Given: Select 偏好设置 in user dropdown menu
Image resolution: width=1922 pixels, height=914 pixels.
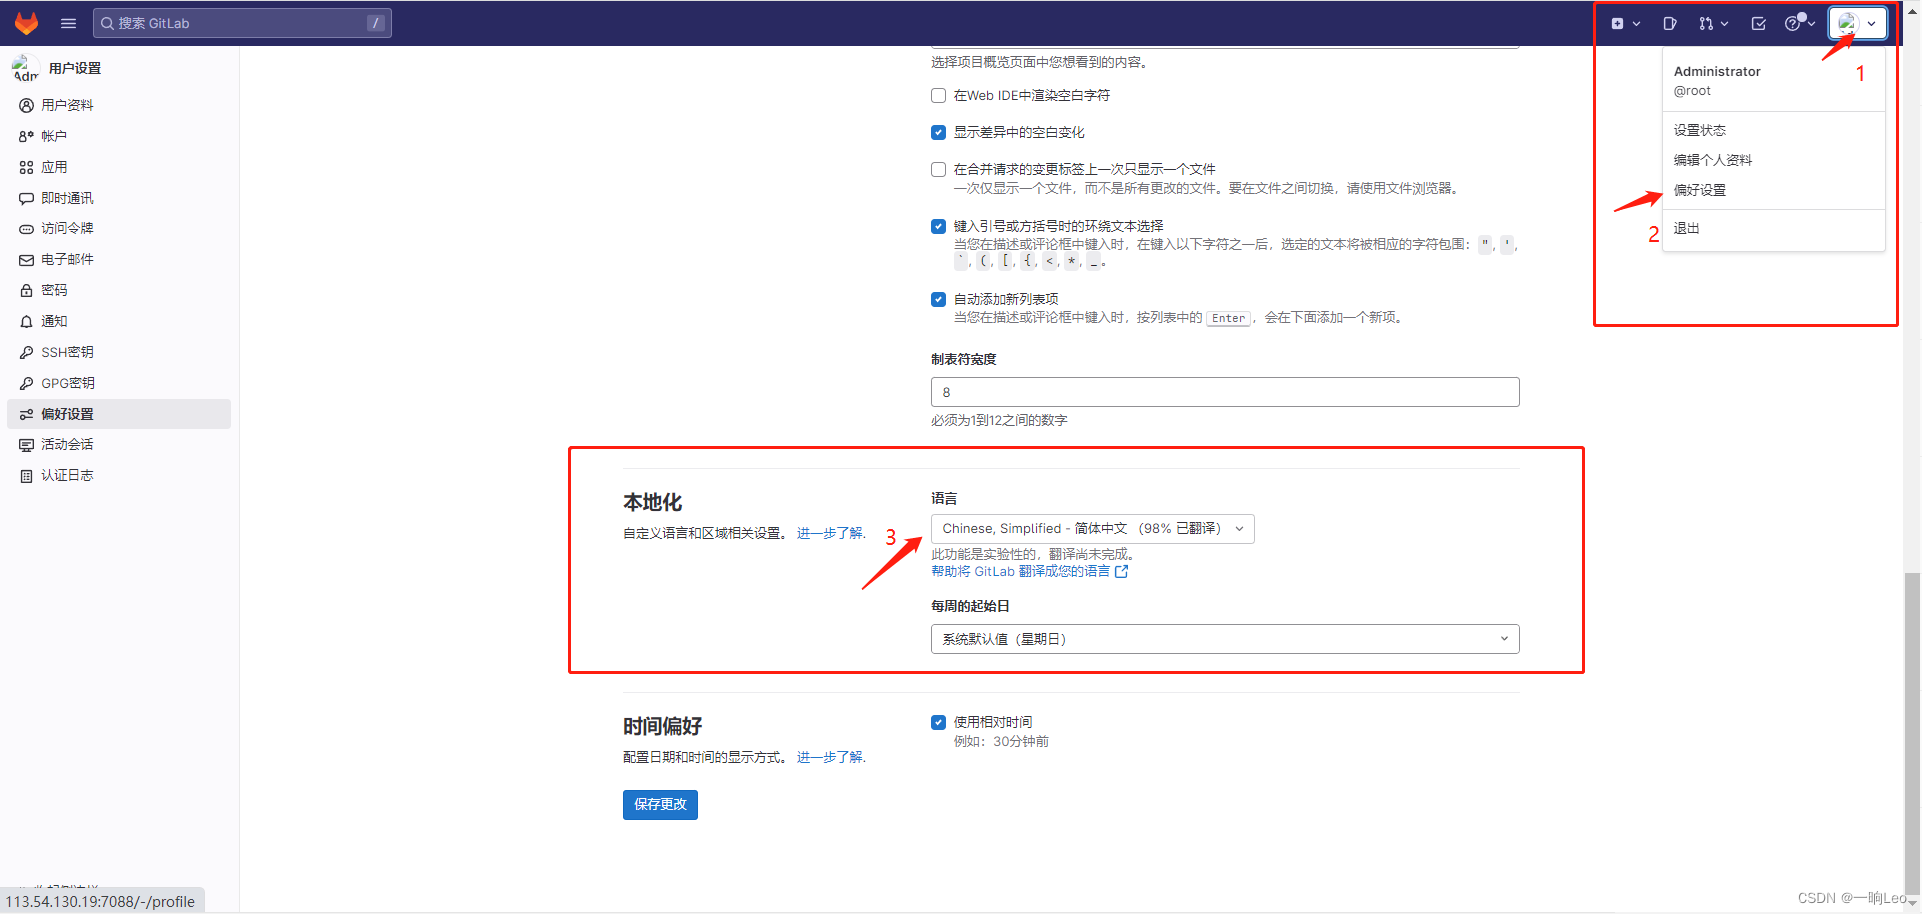Looking at the screenshot, I should (1700, 190).
